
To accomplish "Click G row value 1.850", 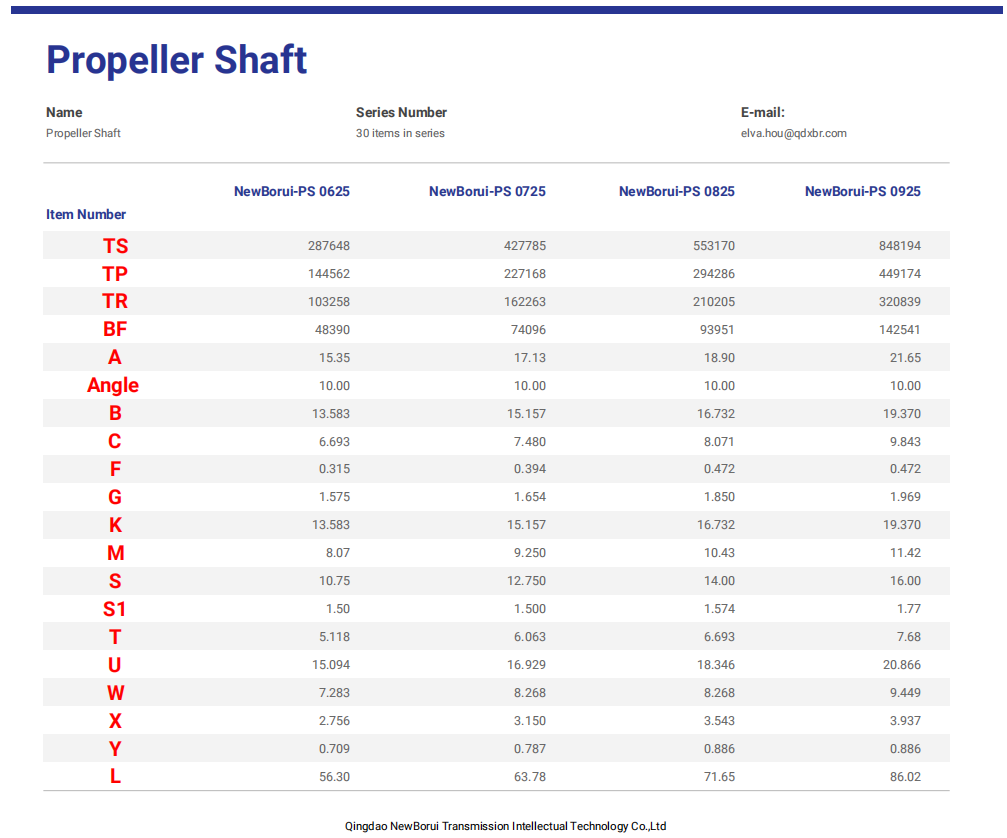I will point(719,497).
